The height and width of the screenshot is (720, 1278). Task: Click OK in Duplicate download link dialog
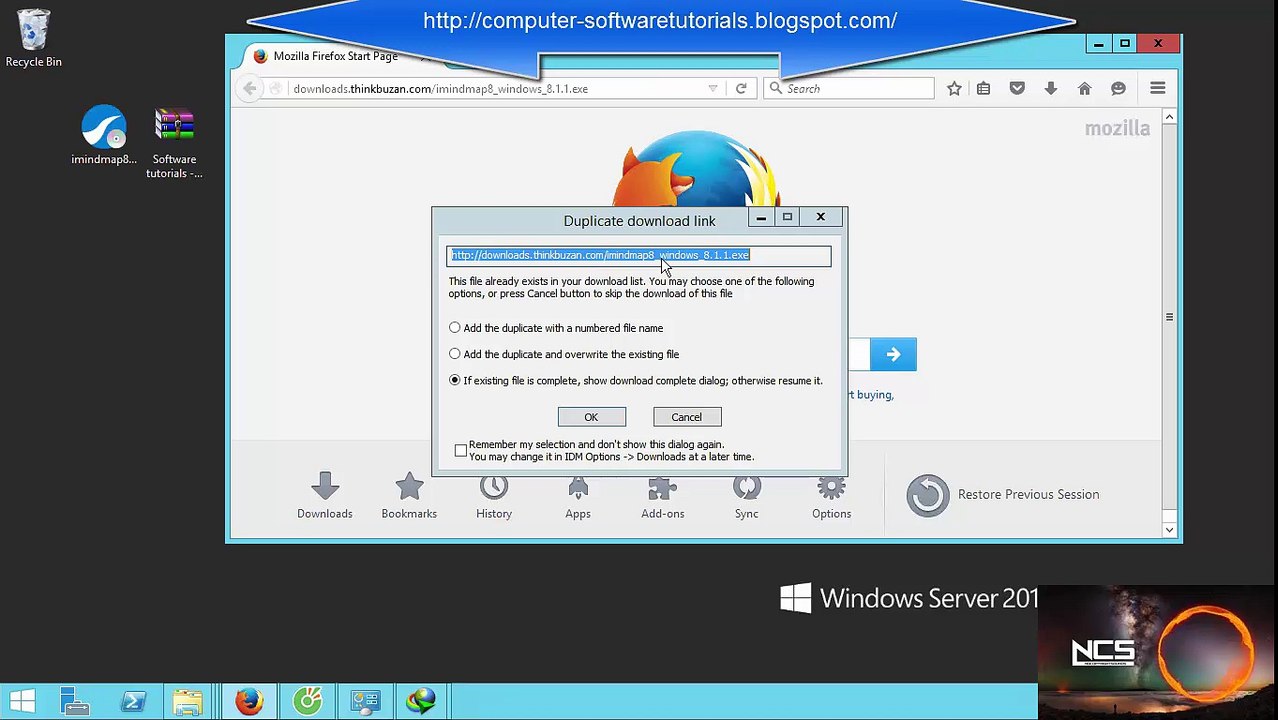591,417
